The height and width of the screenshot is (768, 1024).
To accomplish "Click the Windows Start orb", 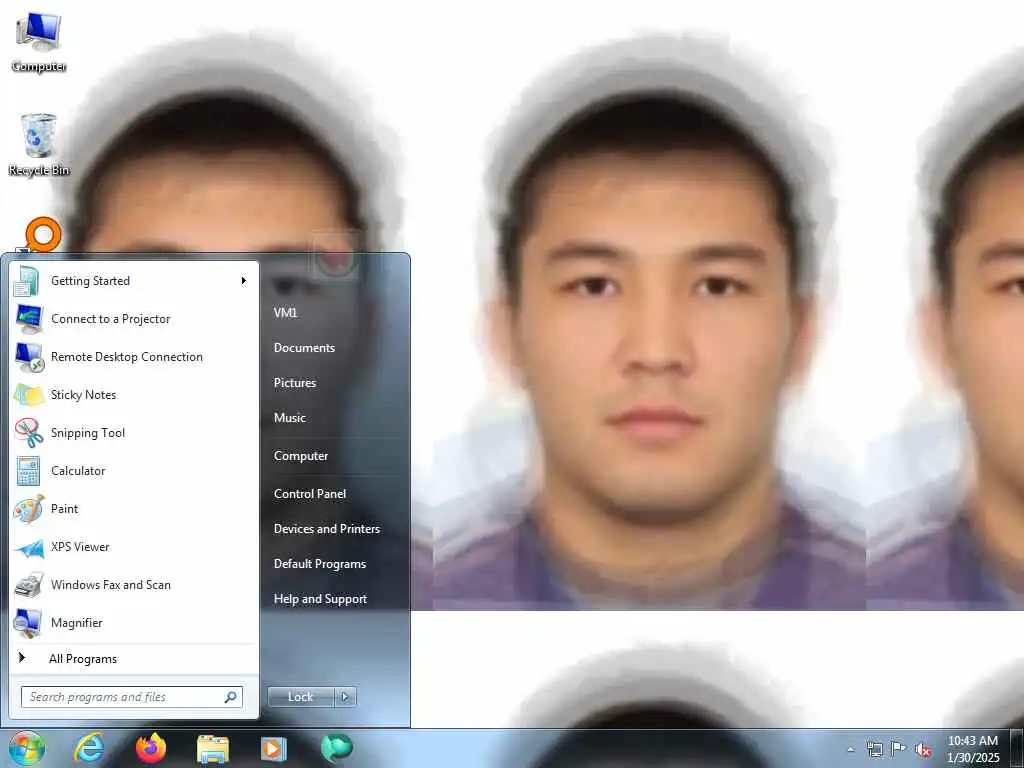I will [x=27, y=748].
